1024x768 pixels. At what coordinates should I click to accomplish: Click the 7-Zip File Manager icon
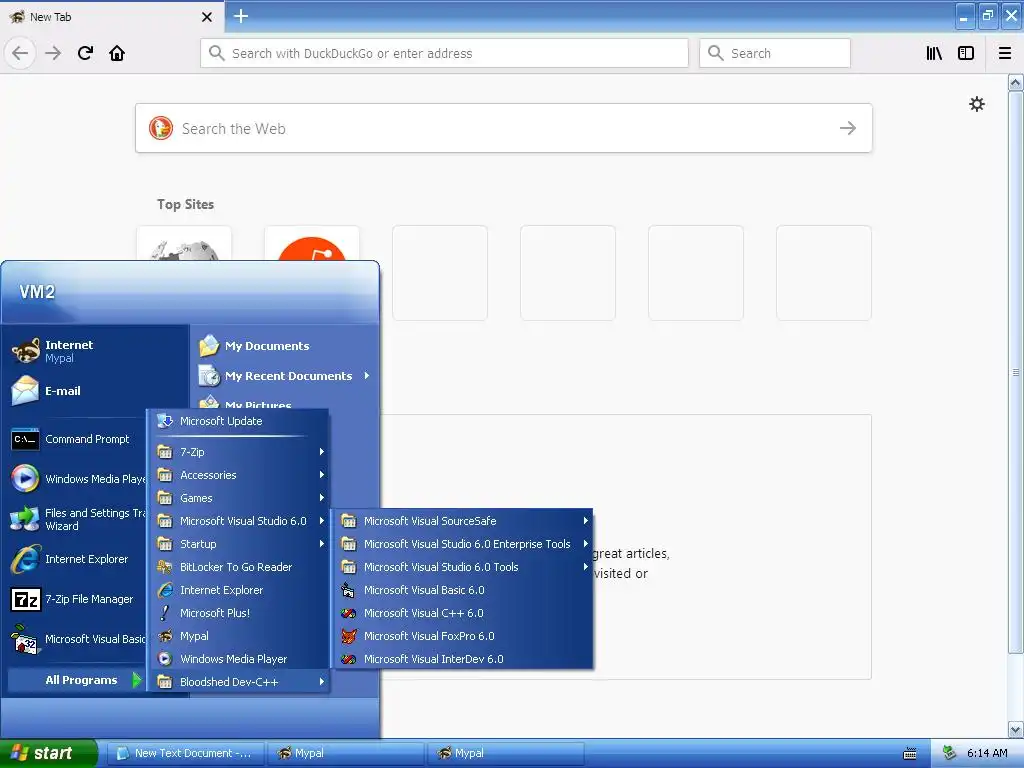click(x=25, y=599)
